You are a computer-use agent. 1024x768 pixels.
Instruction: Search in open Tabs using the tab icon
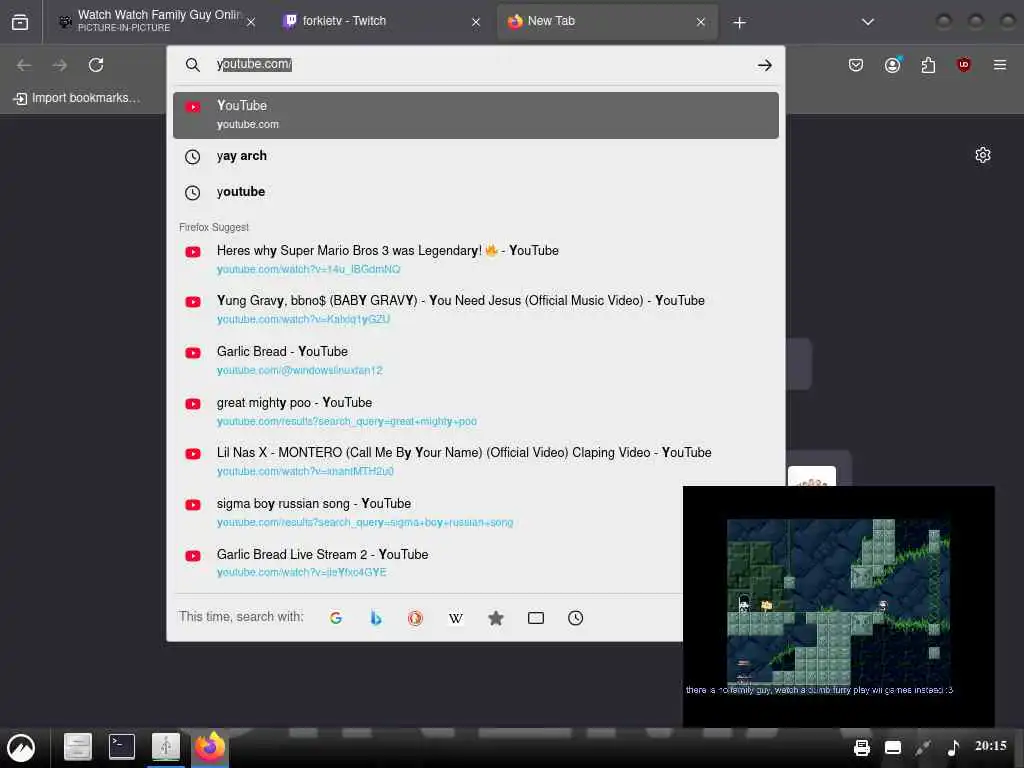pyautogui.click(x=536, y=618)
